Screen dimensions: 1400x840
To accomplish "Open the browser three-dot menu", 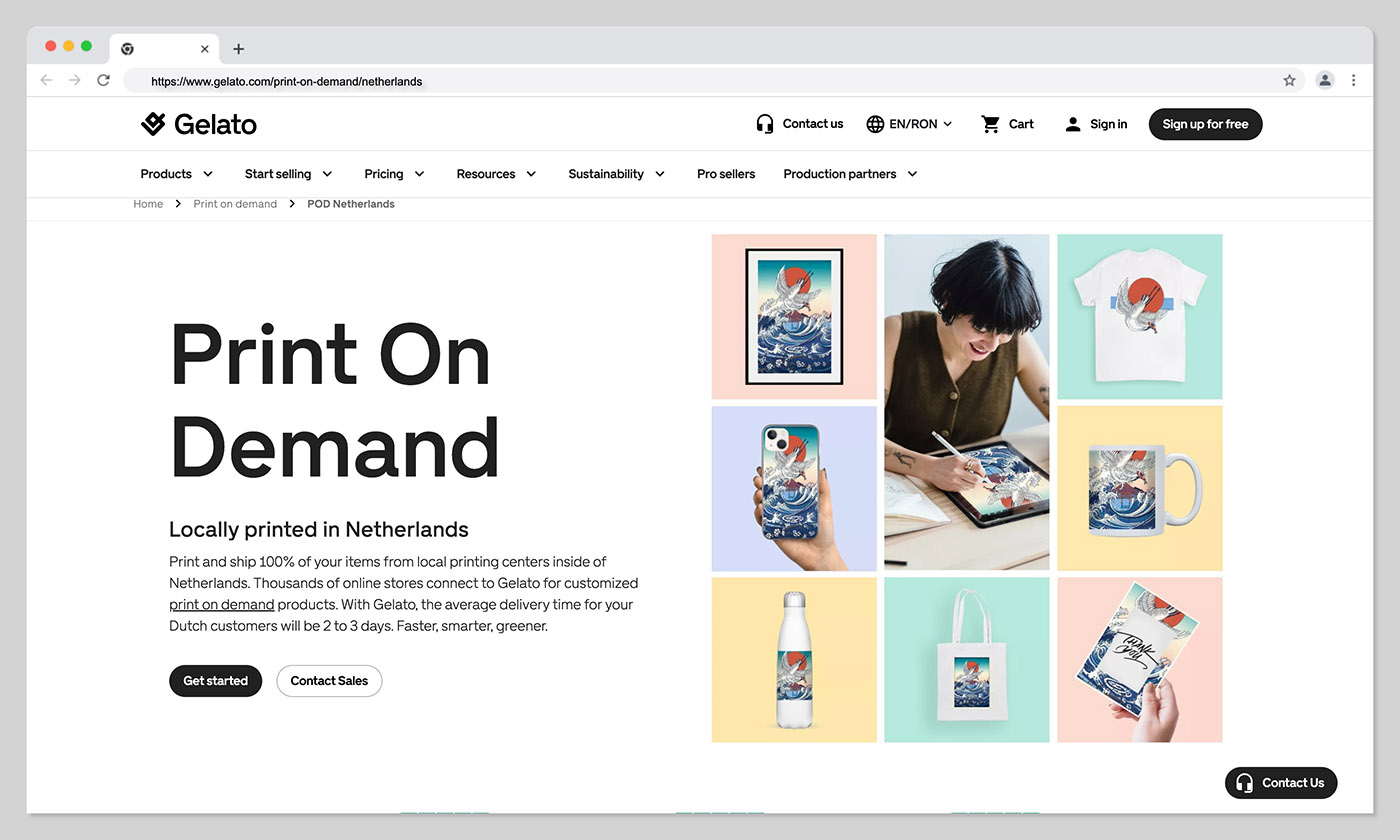I will click(1354, 80).
